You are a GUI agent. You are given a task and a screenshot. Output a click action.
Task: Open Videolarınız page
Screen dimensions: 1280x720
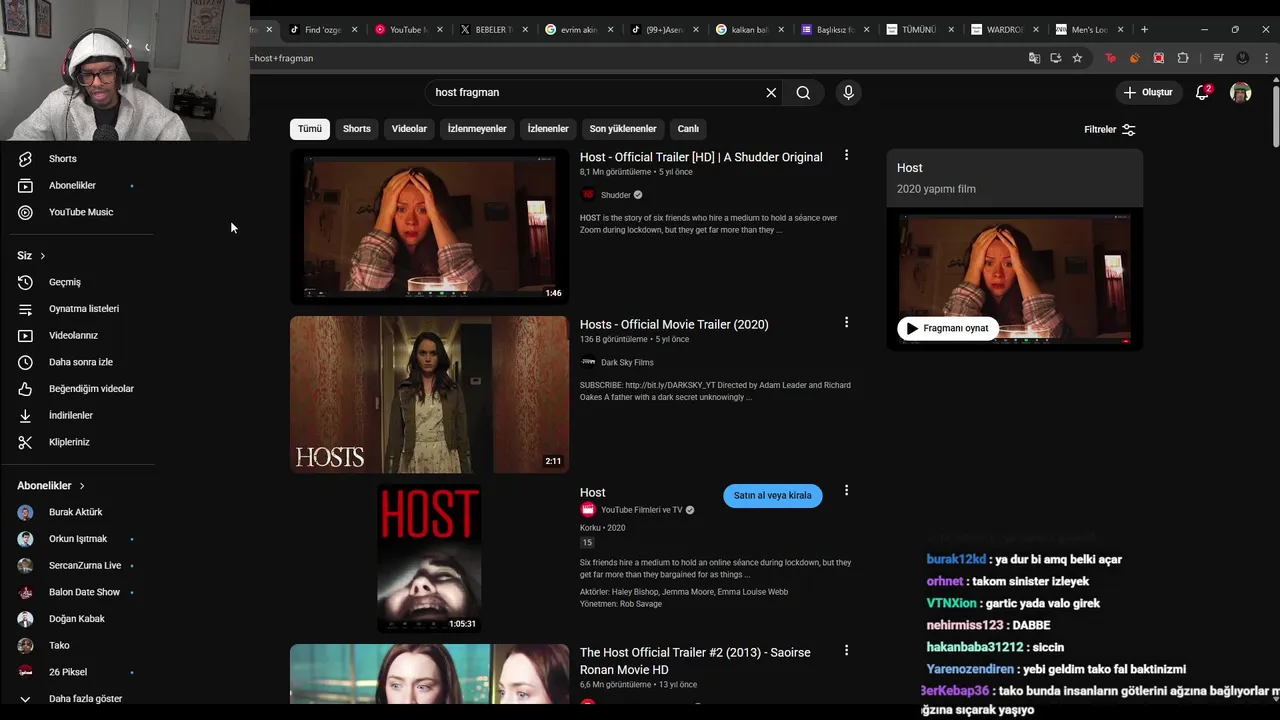(73, 335)
